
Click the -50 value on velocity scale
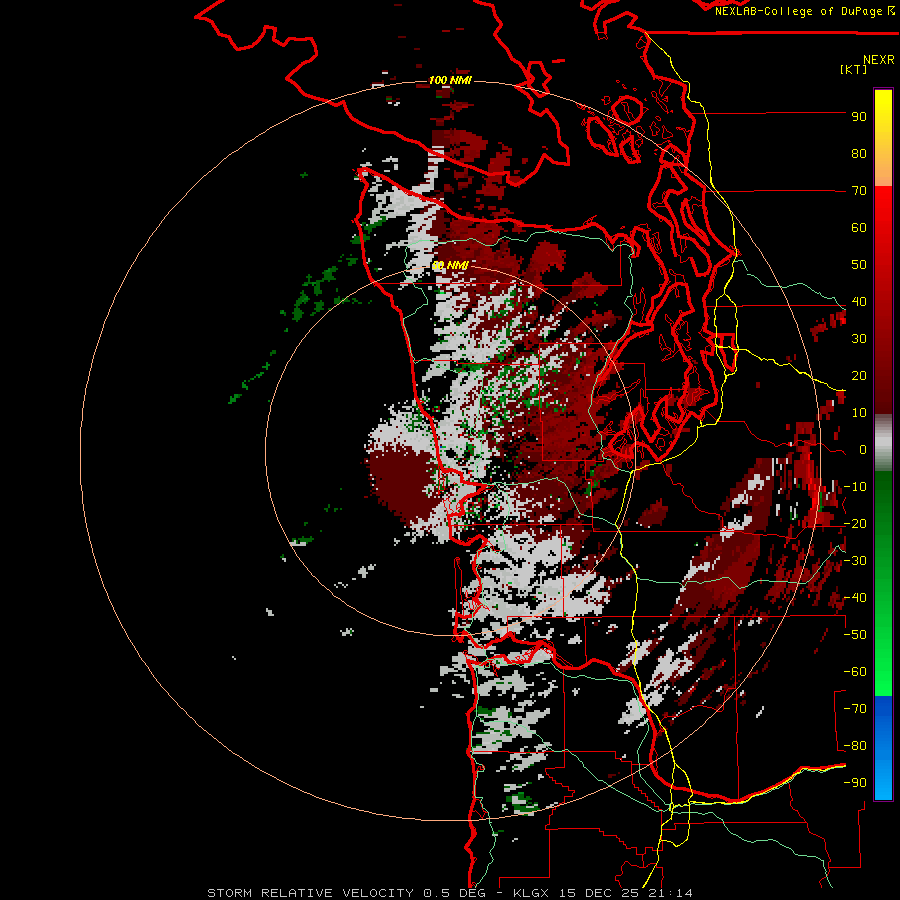(855, 635)
